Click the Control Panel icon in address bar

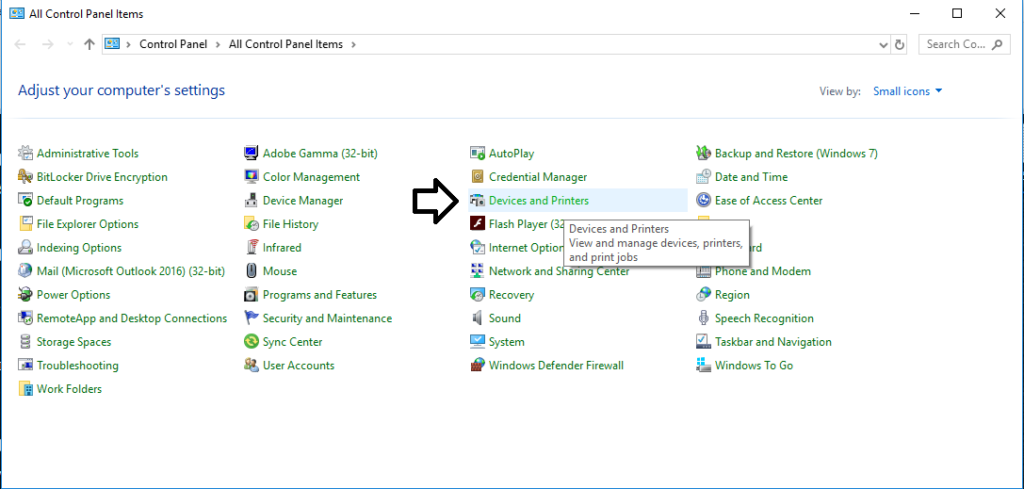tap(112, 44)
